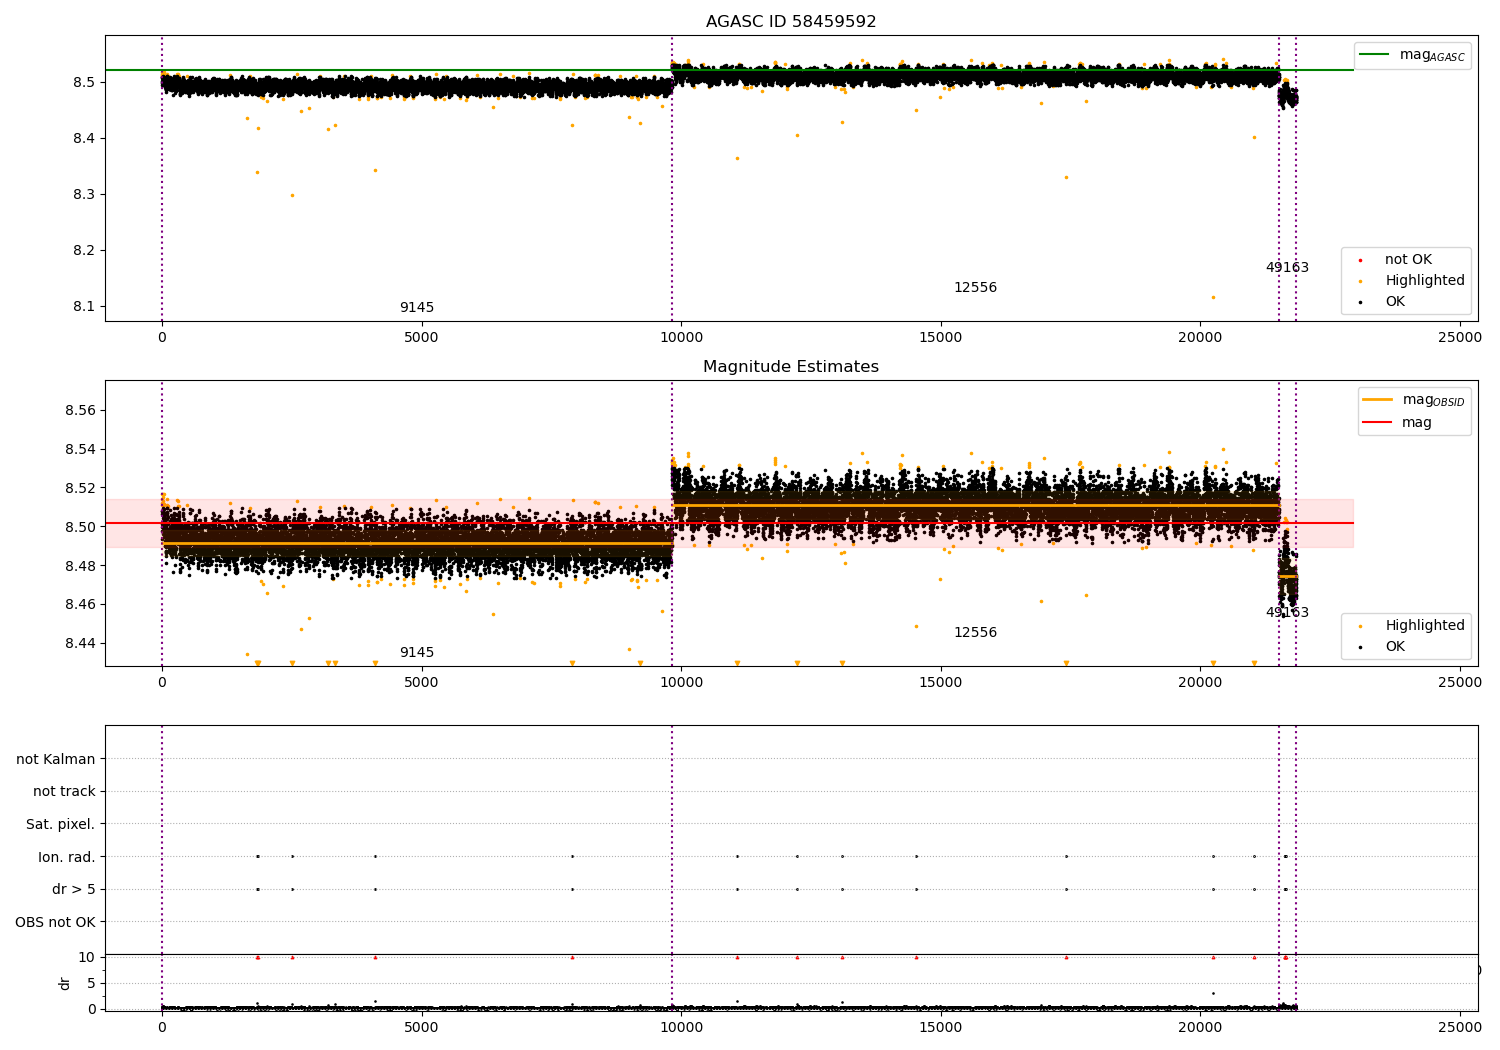Viewport: 1500px width, 1050px height.
Task: Click the 9145 obsid label in top plot
Action: click(417, 308)
